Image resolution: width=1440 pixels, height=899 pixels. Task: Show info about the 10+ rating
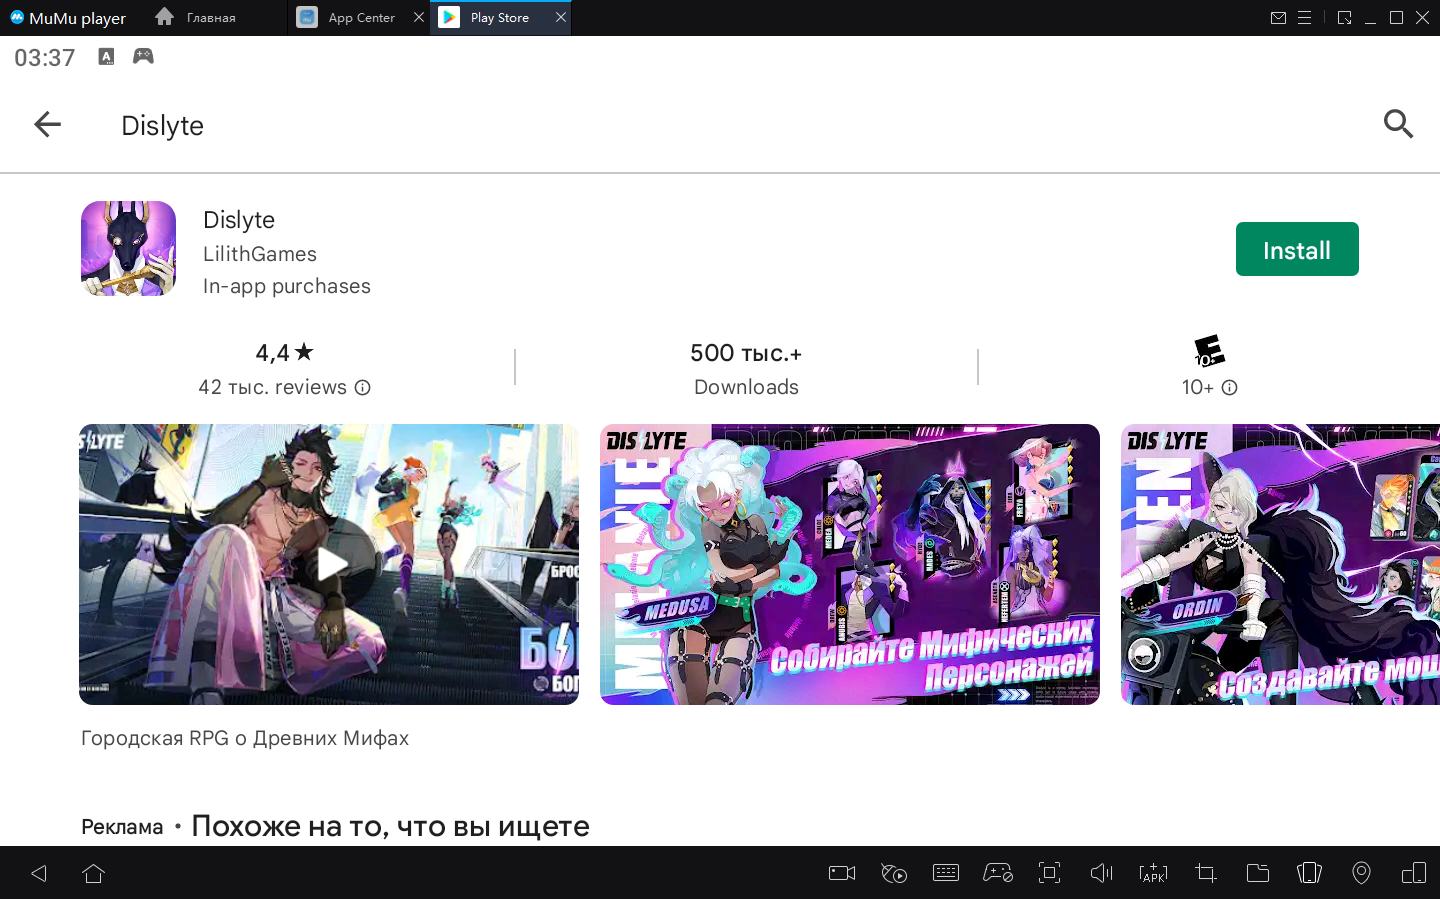(1230, 388)
